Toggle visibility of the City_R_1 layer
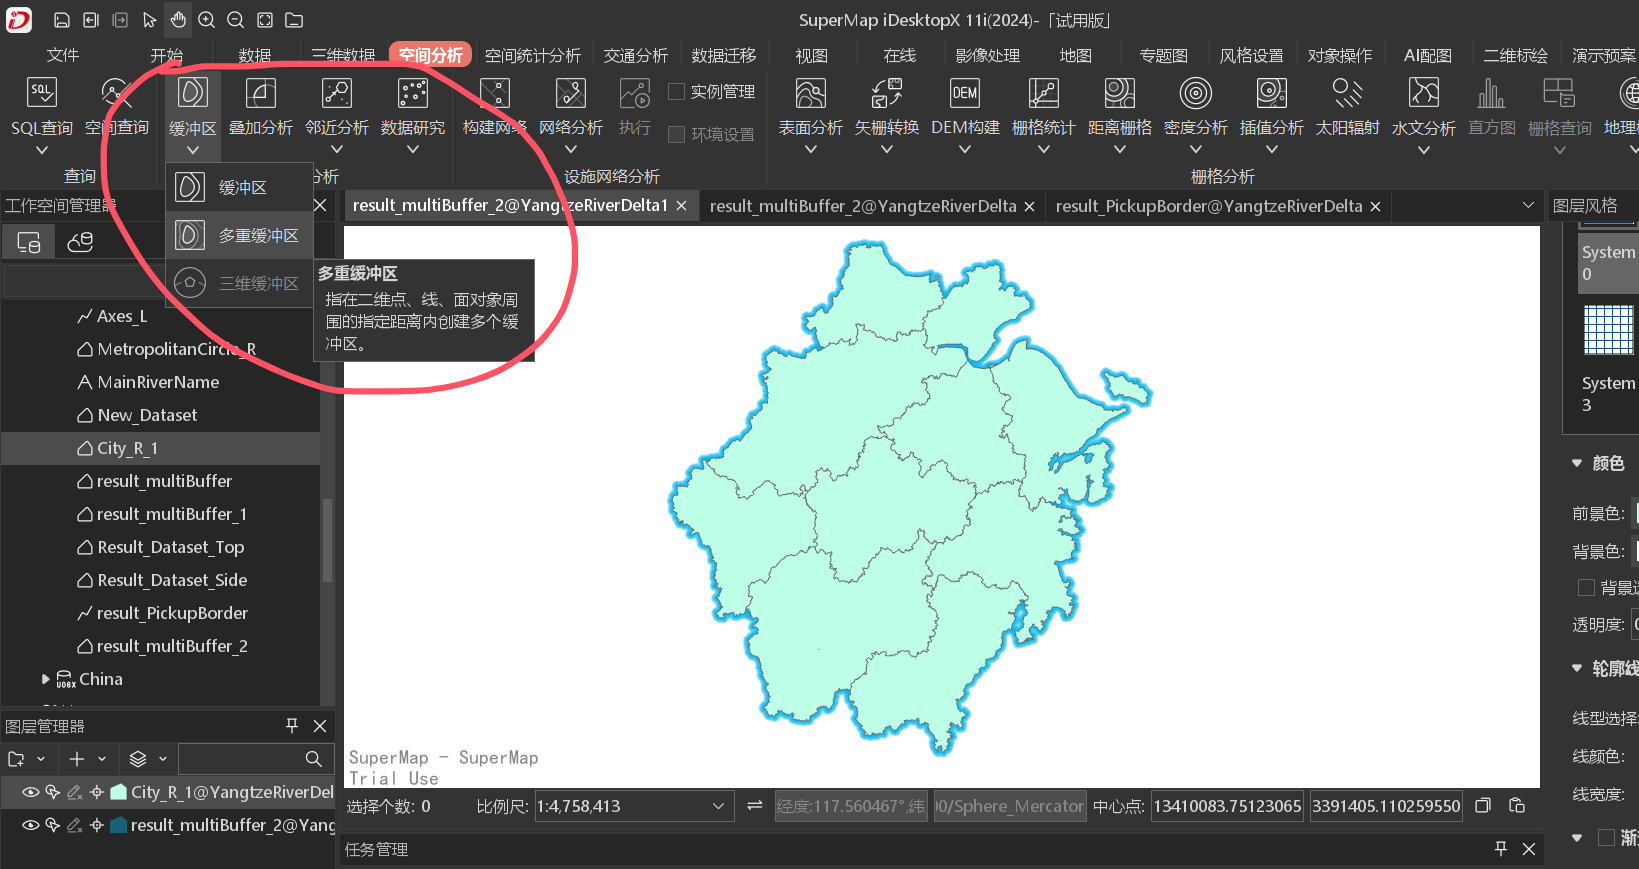Screen dimensions: 1639x869 [x=31, y=792]
